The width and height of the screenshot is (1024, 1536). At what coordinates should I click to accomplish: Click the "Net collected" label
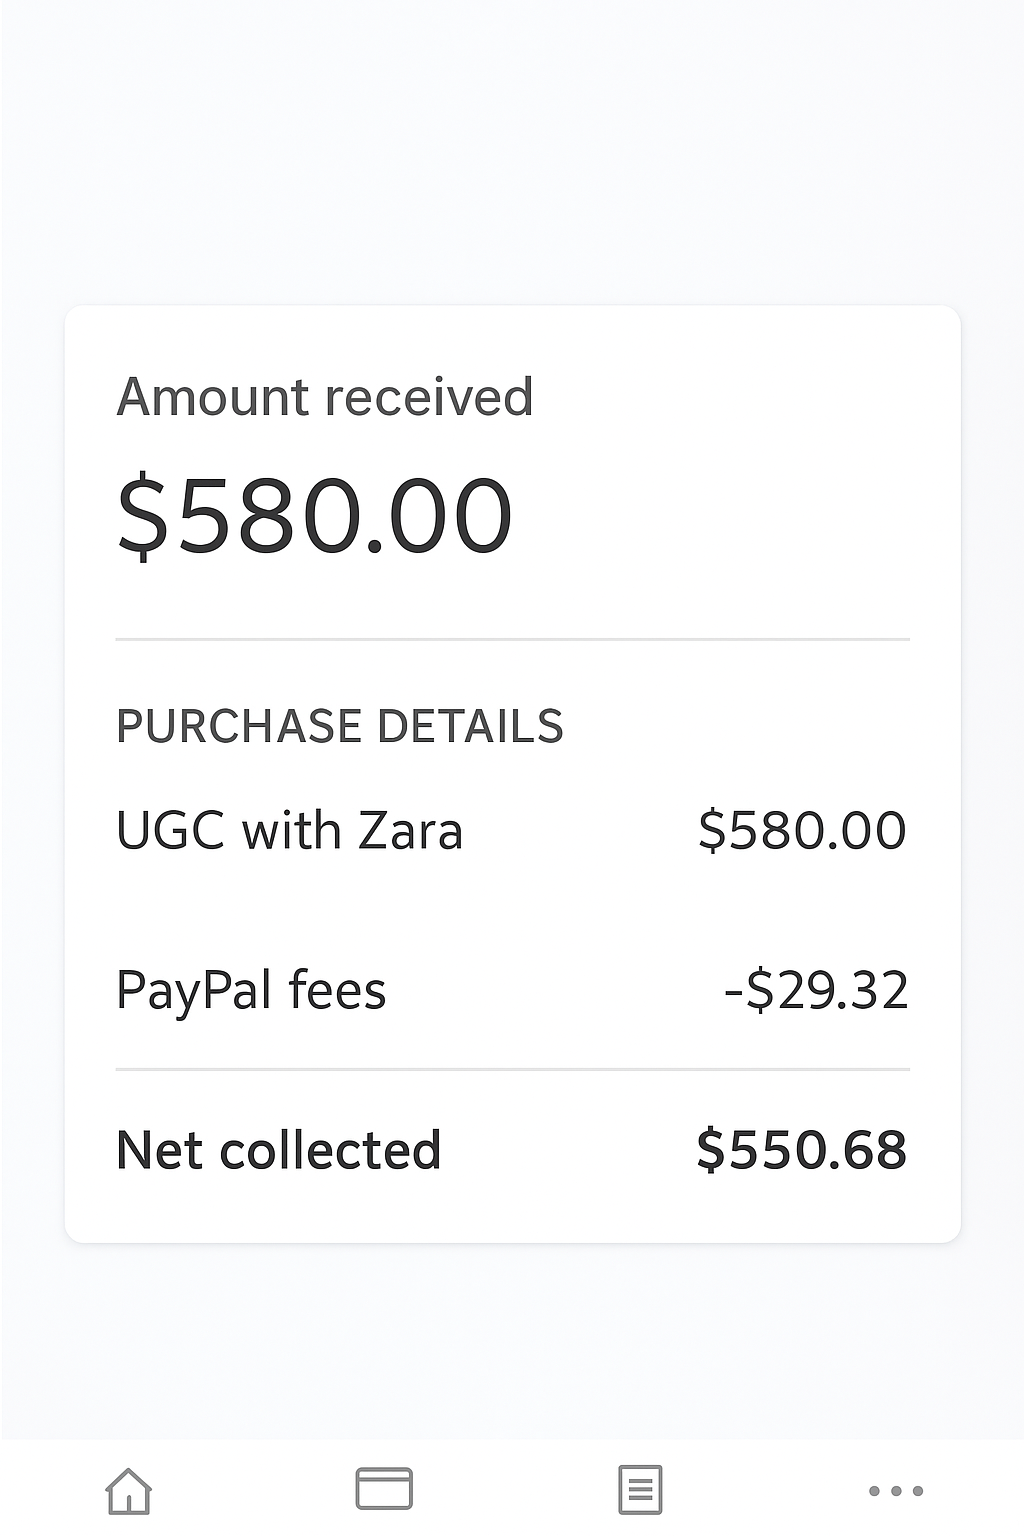coord(278,1150)
